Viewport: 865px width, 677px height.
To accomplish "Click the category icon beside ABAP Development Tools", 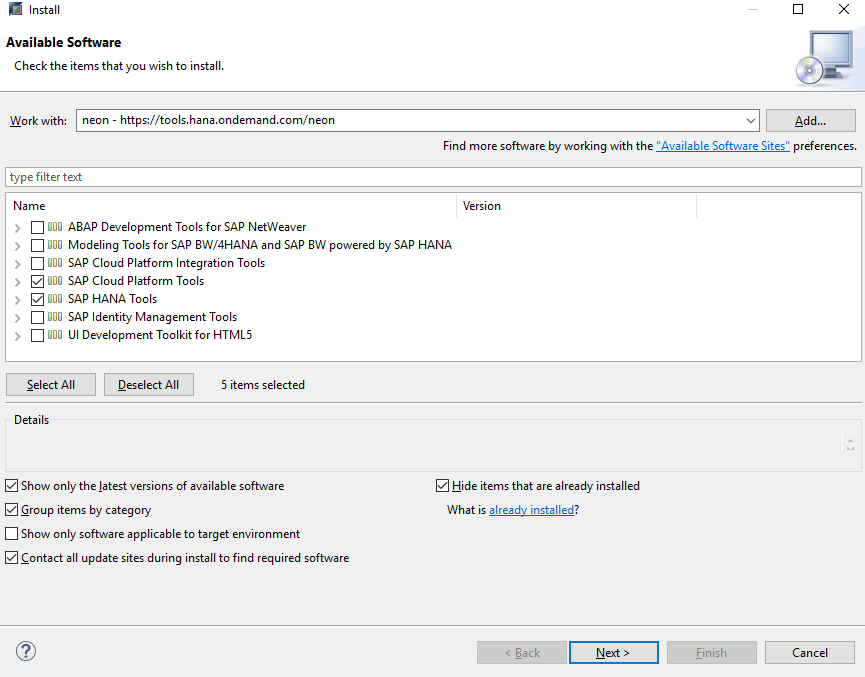I will (55, 227).
